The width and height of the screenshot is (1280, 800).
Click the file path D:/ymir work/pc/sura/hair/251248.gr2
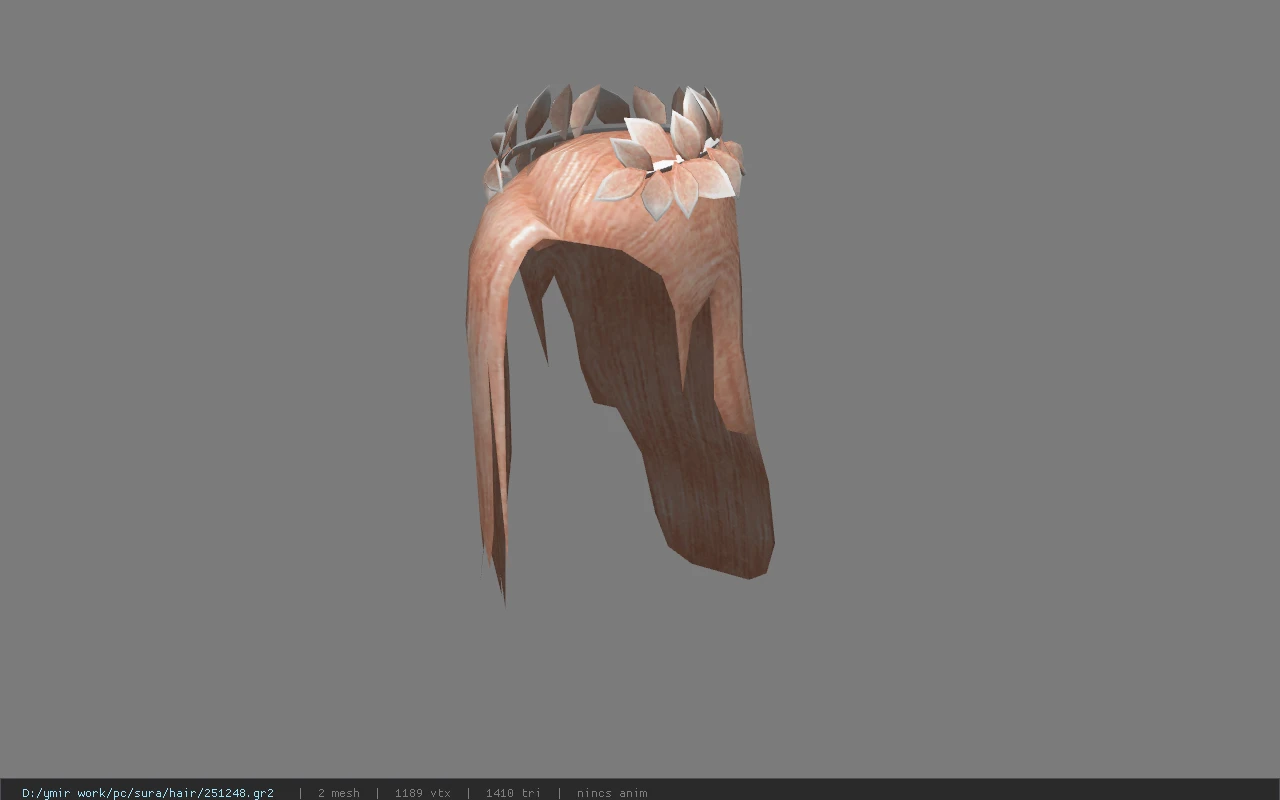tap(148, 793)
